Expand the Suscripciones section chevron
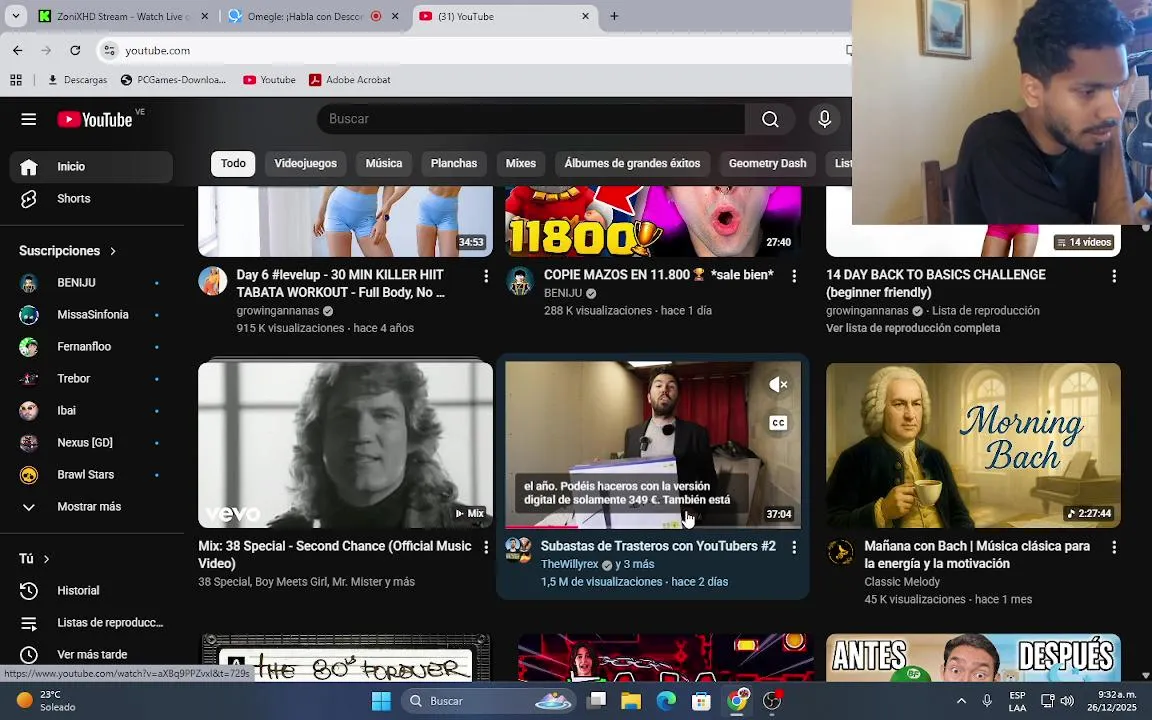The width and height of the screenshot is (1152, 720). click(x=112, y=251)
